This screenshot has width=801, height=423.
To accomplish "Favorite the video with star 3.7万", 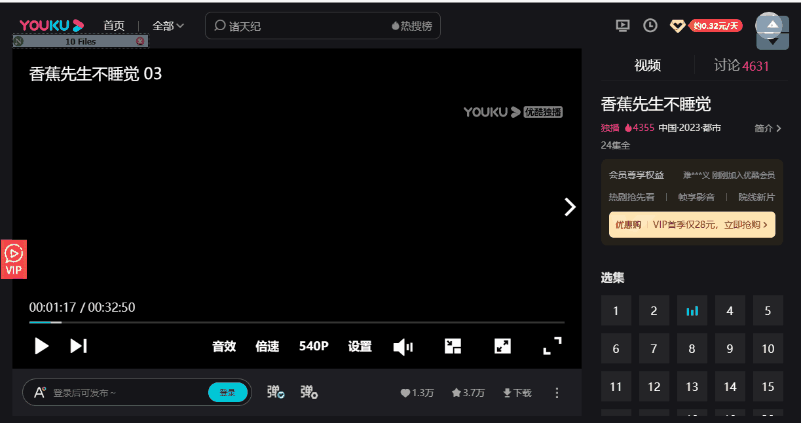I will tap(468, 393).
